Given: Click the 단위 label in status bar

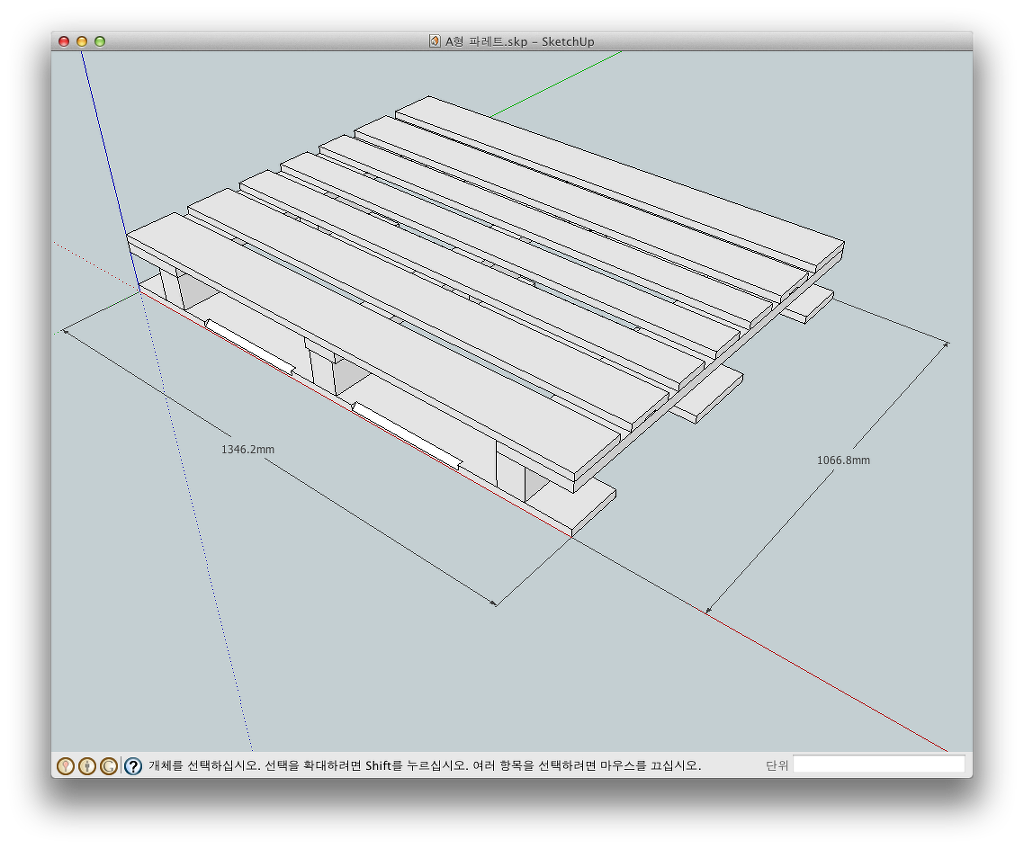Looking at the screenshot, I should [x=776, y=765].
